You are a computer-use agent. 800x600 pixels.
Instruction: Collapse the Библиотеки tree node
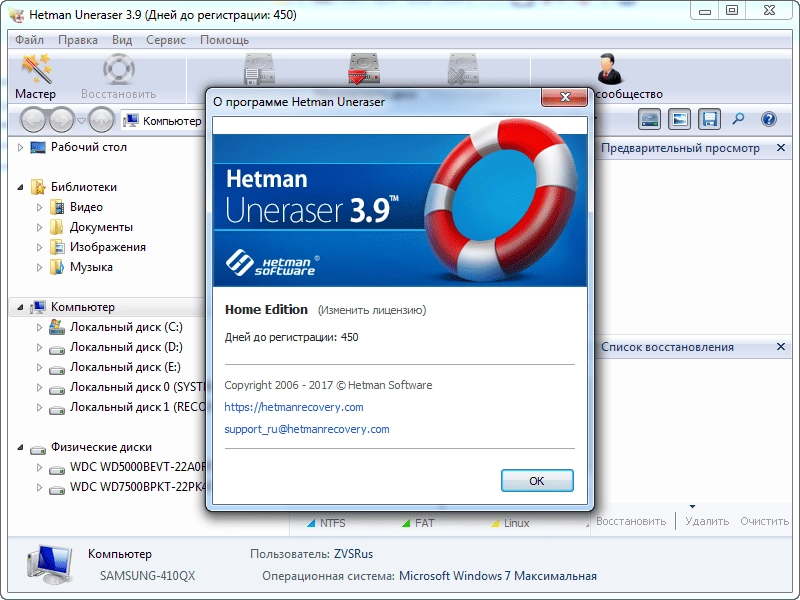20,187
